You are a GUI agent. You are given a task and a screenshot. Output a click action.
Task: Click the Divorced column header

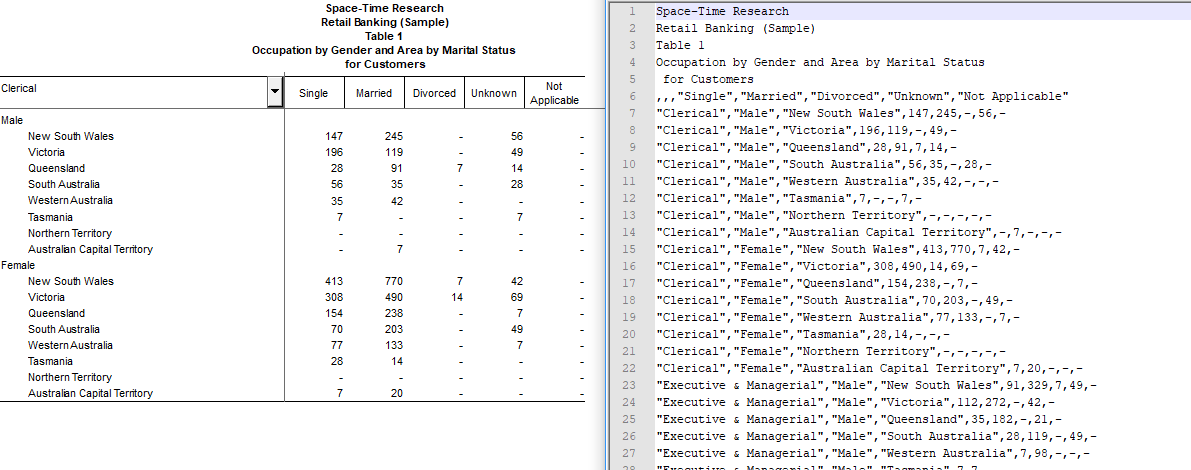[x=434, y=94]
